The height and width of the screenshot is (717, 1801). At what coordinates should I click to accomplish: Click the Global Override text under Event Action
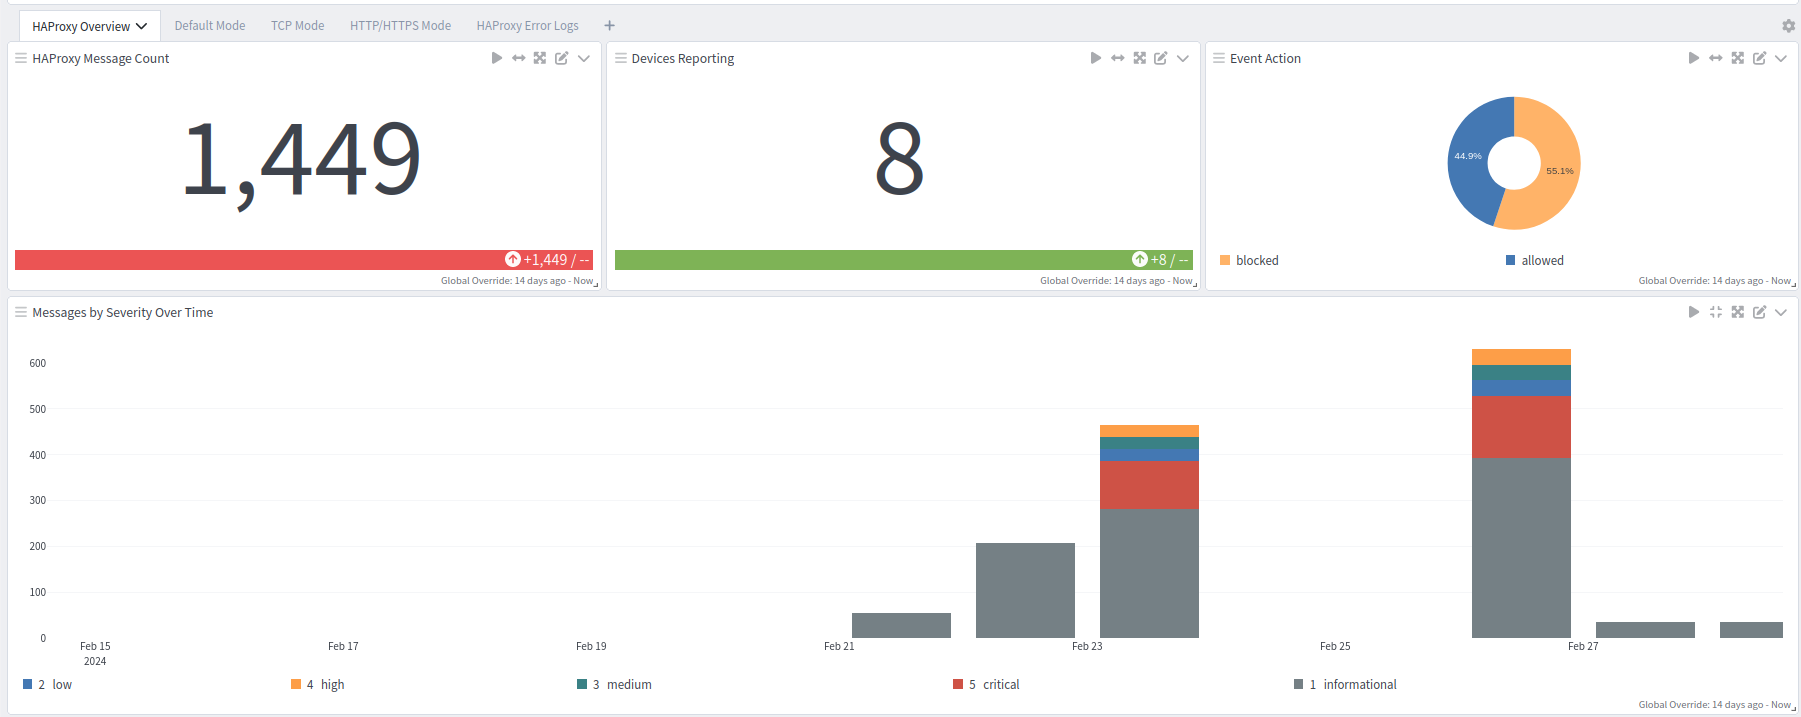(1715, 281)
